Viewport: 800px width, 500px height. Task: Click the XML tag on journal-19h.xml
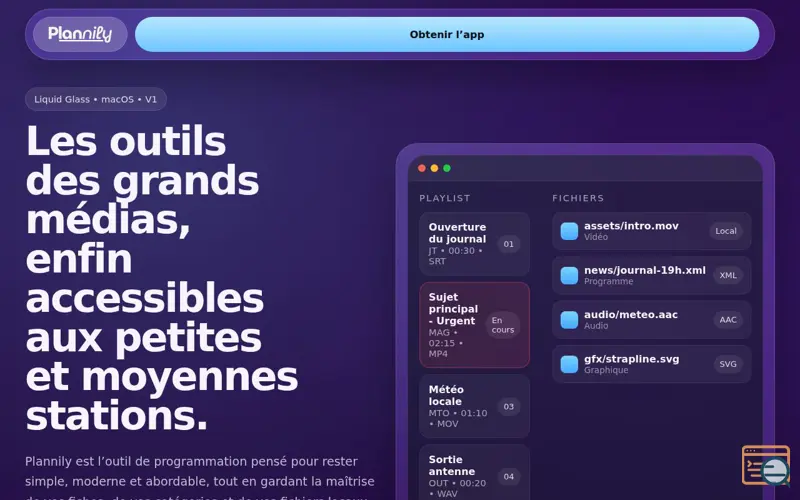pyautogui.click(x=728, y=276)
